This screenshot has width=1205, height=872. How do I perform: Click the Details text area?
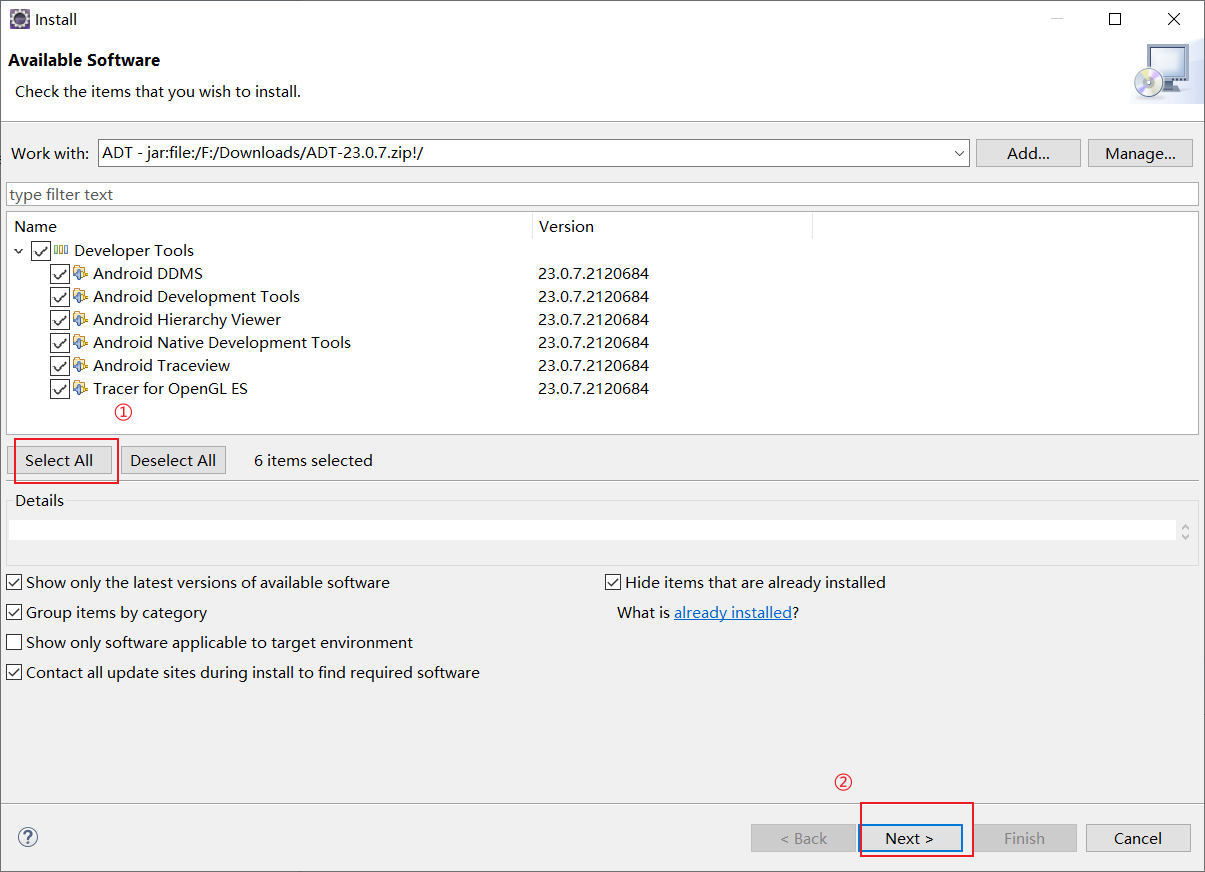coord(592,530)
